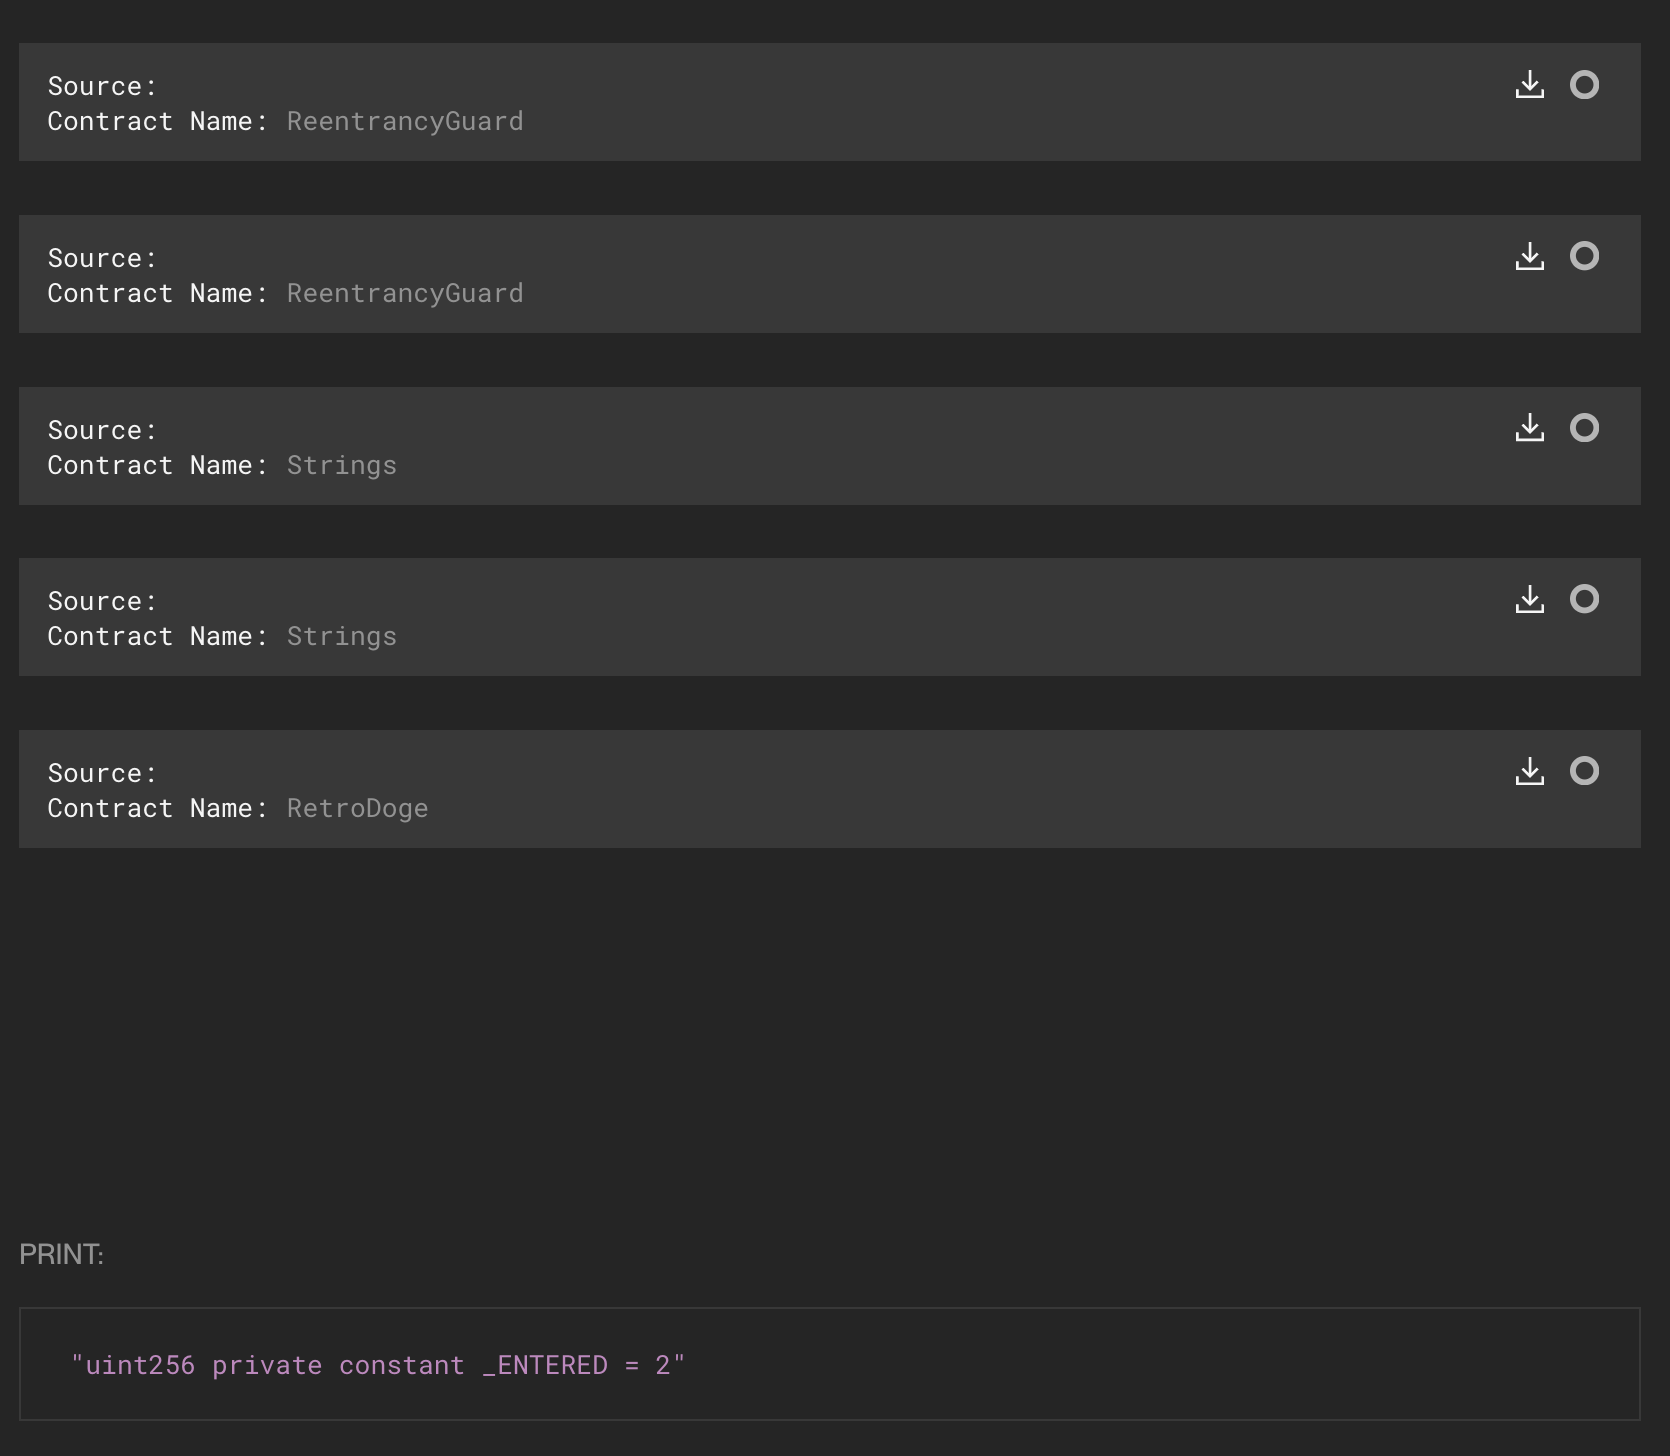
Task: Select the circle for second ReentrancyGuard entry
Action: click(1584, 257)
